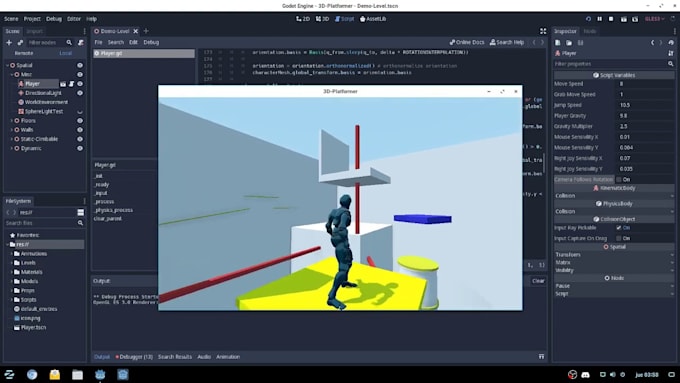This screenshot has height=383, width=680.
Task: Click the reload play icon in top toolbar
Action: [x=588, y=19]
